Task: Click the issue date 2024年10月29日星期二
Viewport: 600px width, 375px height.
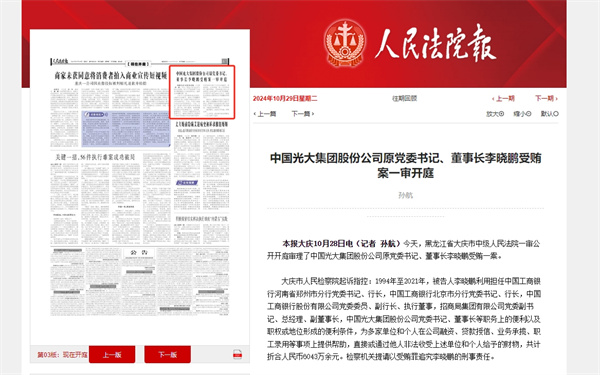Action: (x=285, y=99)
